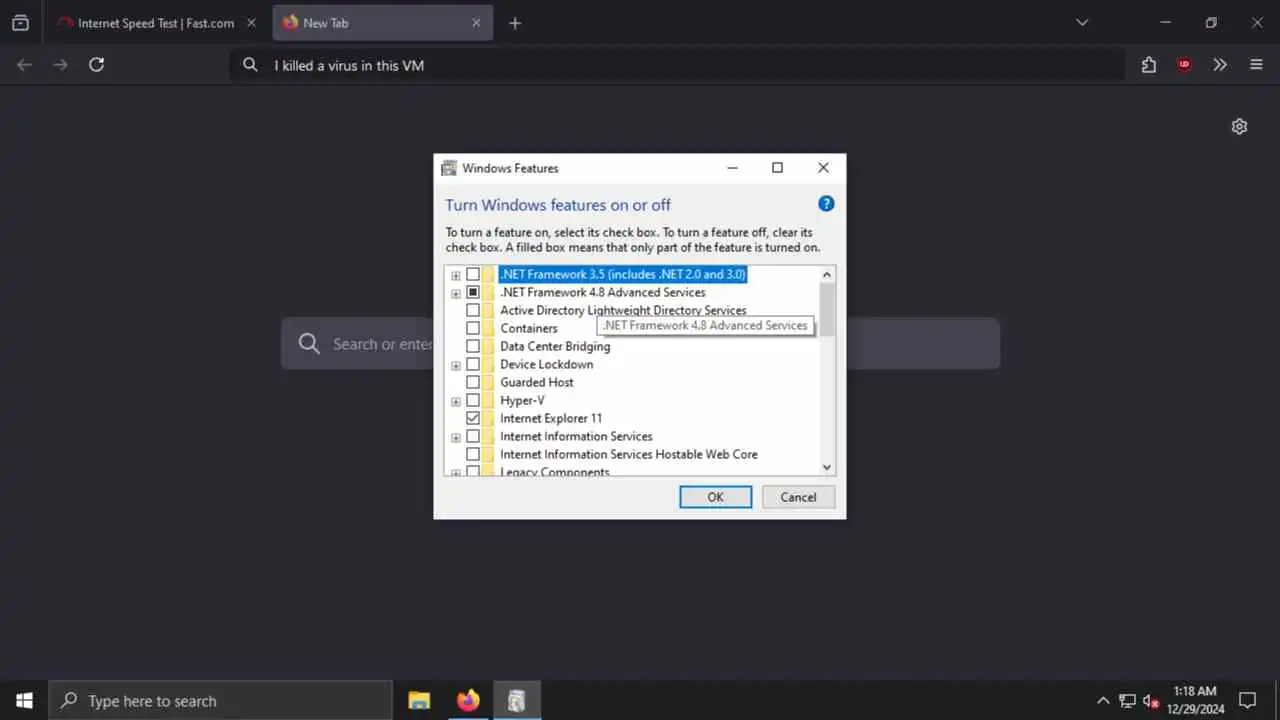Expand Internet Information Services node
The height and width of the screenshot is (720, 1280).
click(x=456, y=437)
